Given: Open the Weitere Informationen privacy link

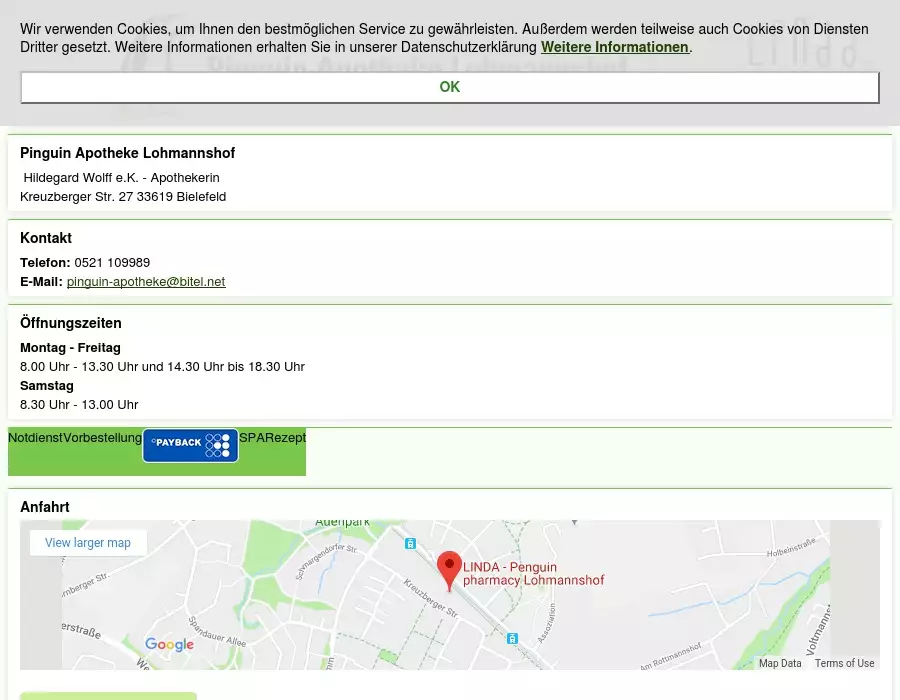Looking at the screenshot, I should coord(614,47).
